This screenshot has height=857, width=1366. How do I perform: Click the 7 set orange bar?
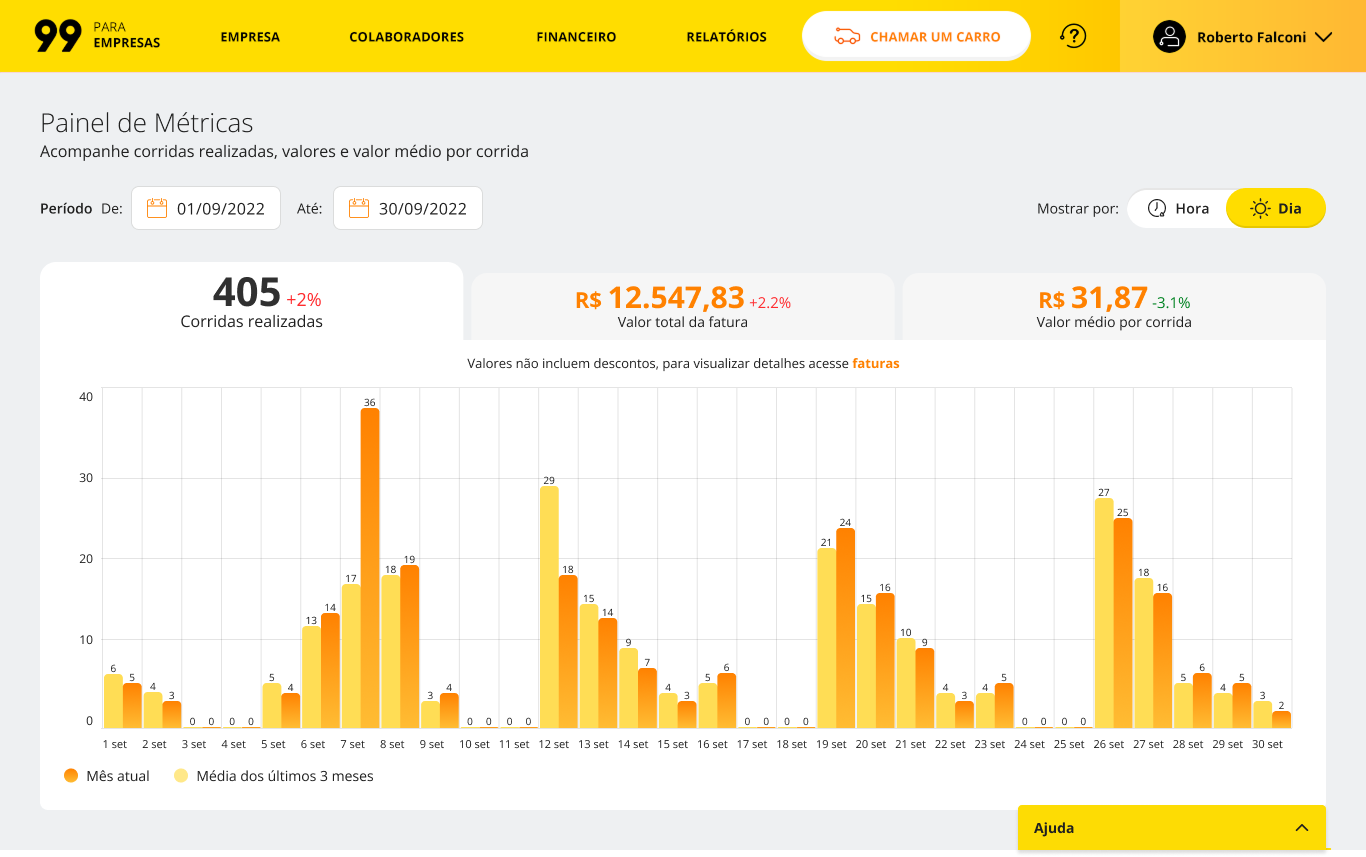[x=370, y=568]
